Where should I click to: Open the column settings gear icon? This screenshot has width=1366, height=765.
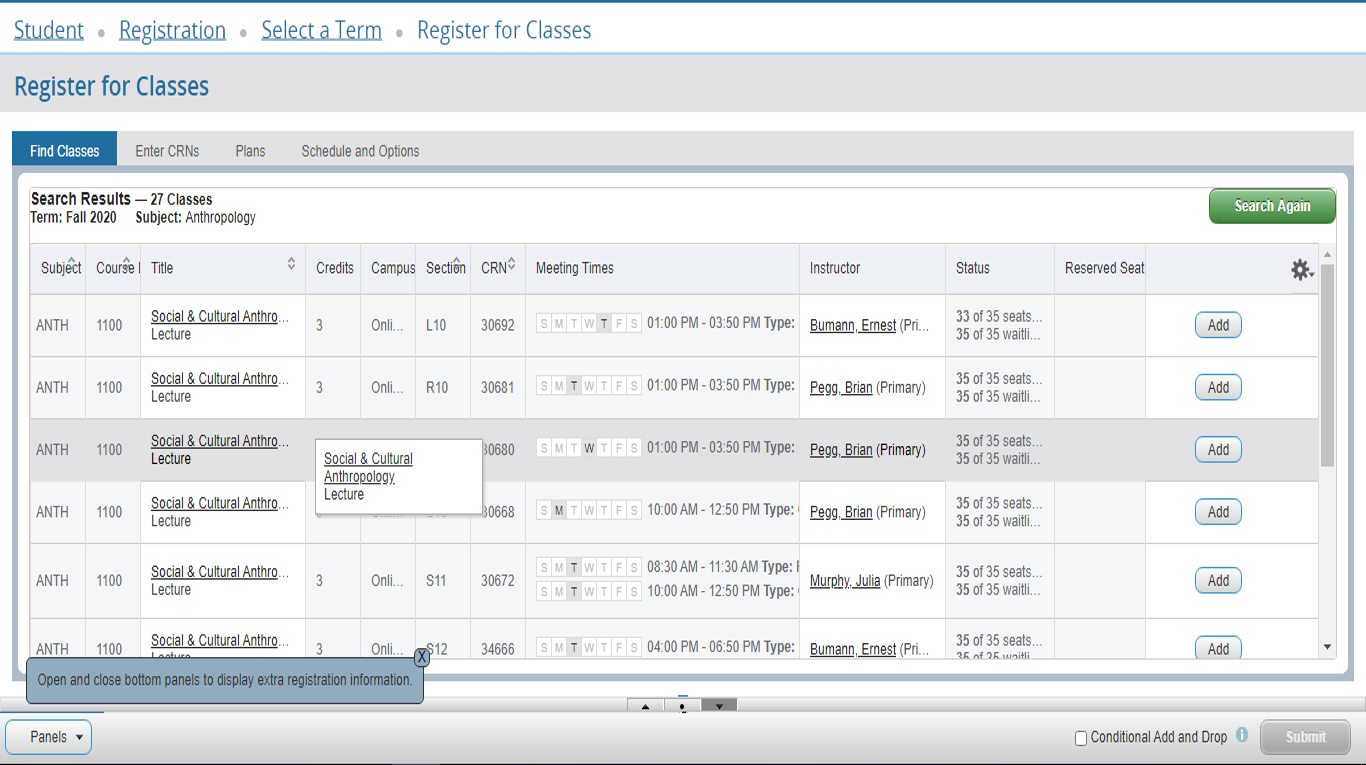(x=1300, y=269)
